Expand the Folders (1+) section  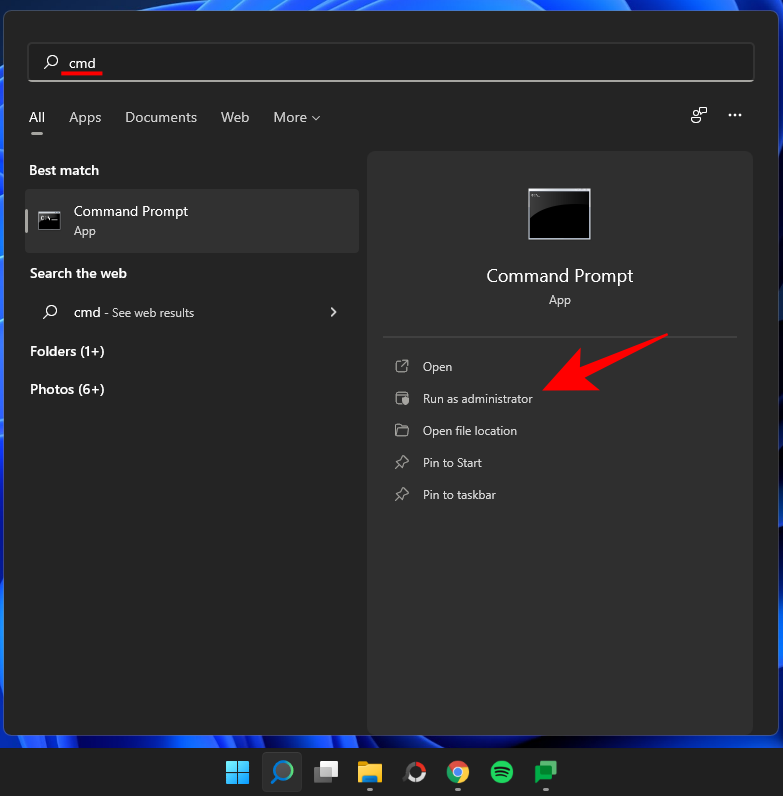click(67, 351)
